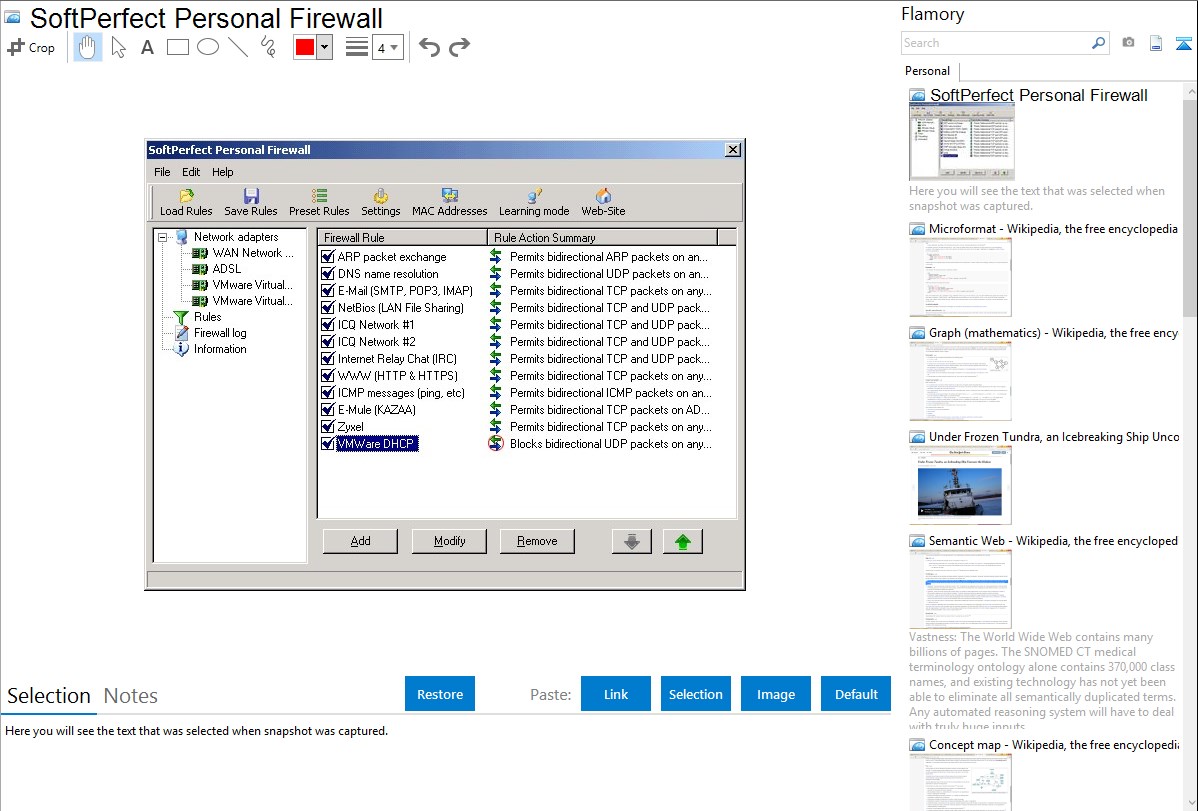Select the ellipse shape tool
1198x811 pixels.
click(x=207, y=47)
